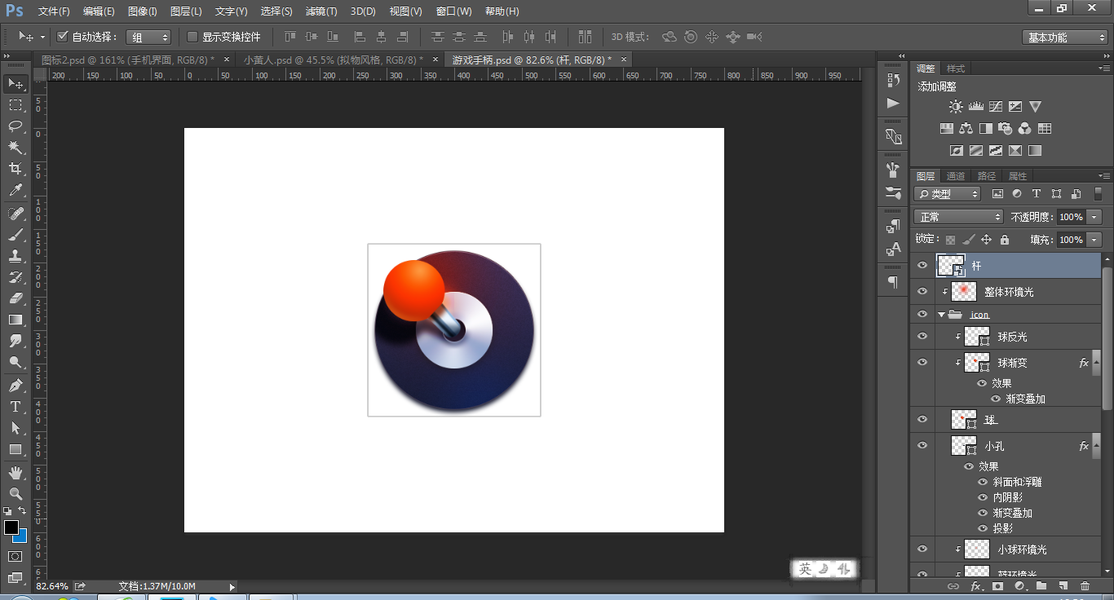Select the Lasso tool
This screenshot has width=1114, height=600.
(x=15, y=126)
